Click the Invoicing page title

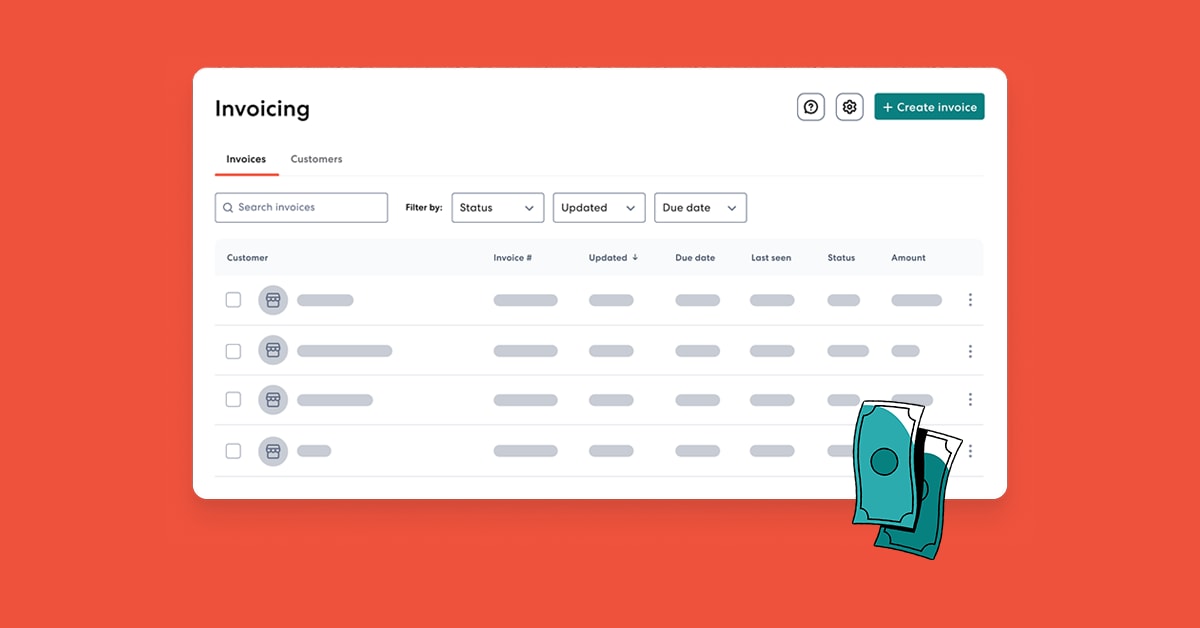[x=262, y=109]
